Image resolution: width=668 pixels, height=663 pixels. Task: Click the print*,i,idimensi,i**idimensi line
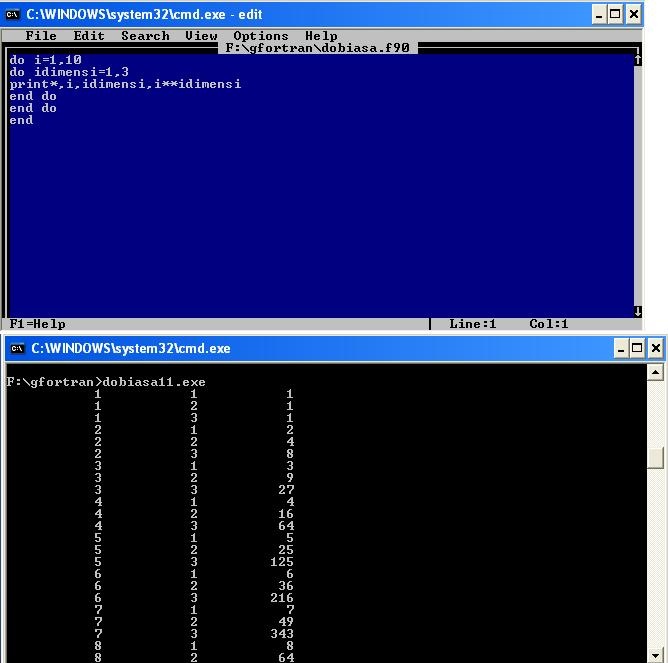(125, 84)
